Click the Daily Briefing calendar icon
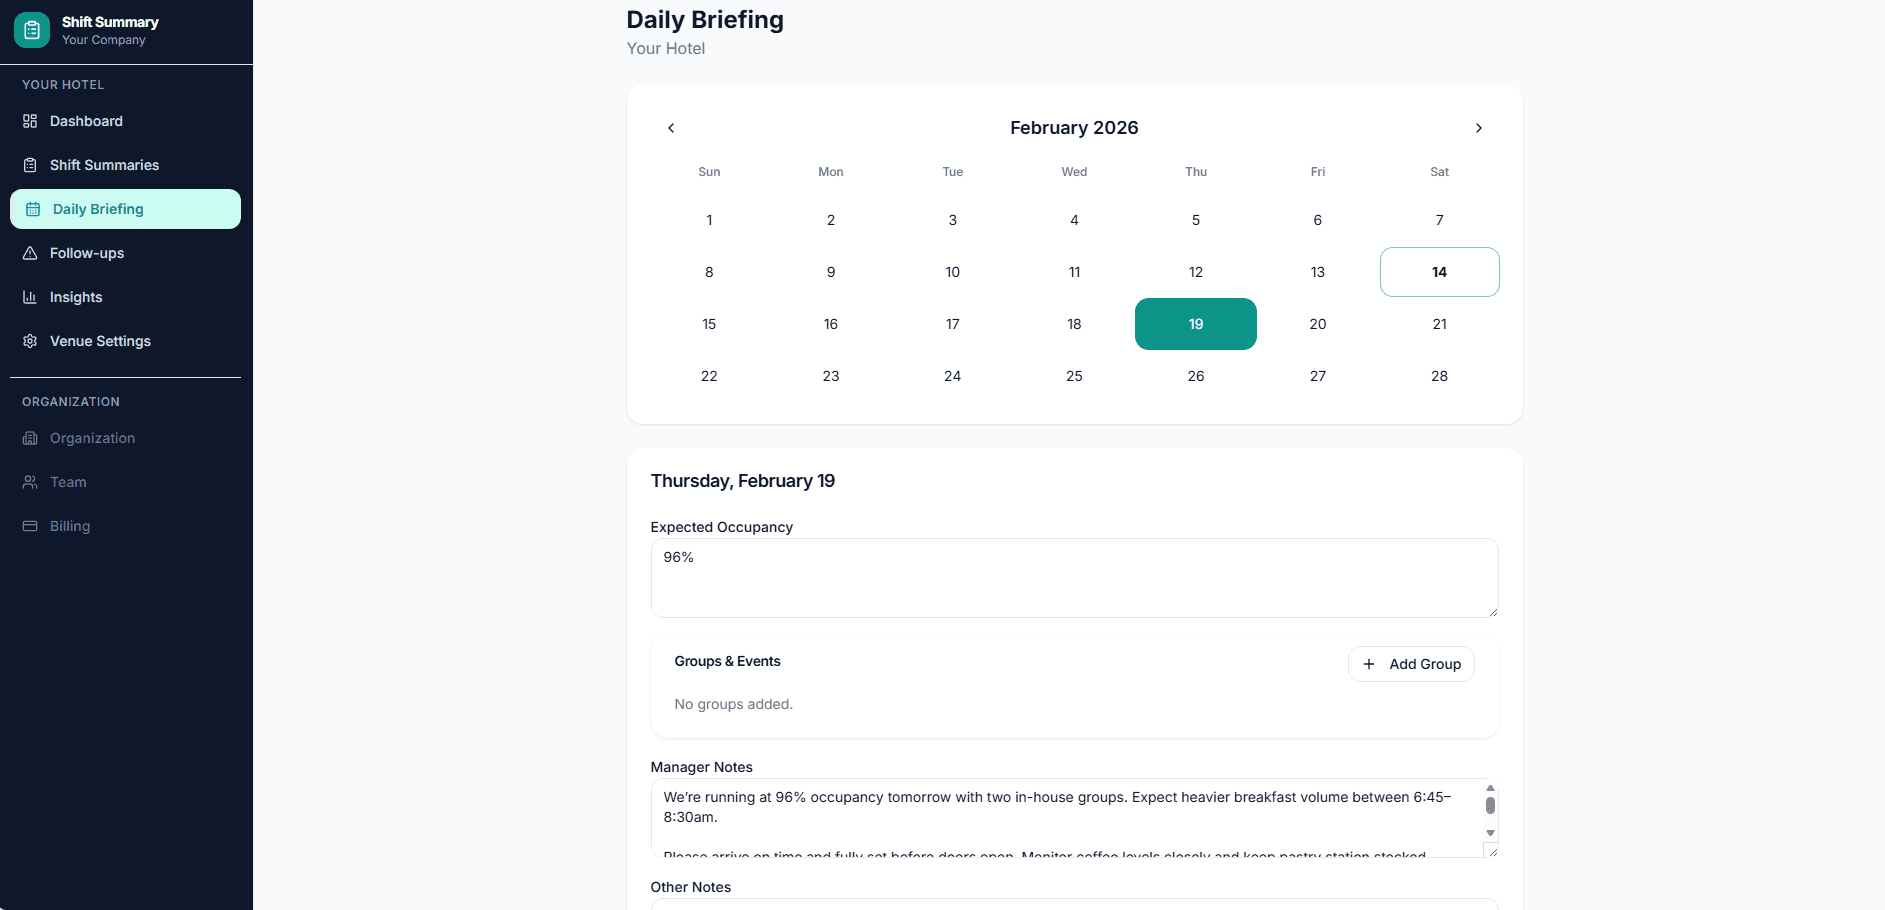The image size is (1885, 910). click(x=31, y=209)
